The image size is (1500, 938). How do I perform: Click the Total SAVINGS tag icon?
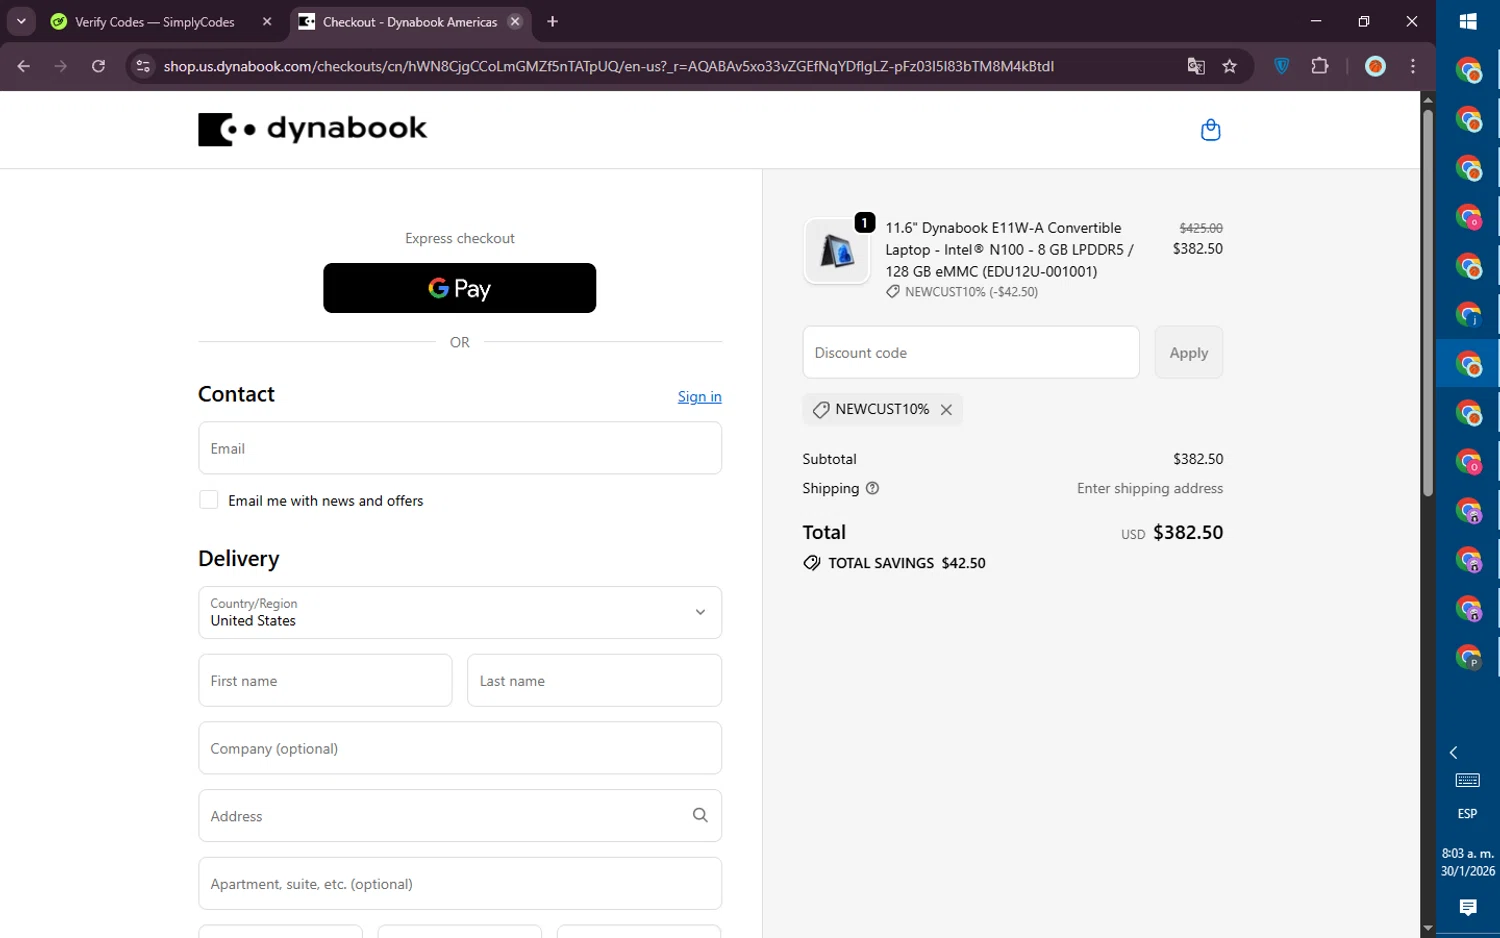click(x=812, y=563)
